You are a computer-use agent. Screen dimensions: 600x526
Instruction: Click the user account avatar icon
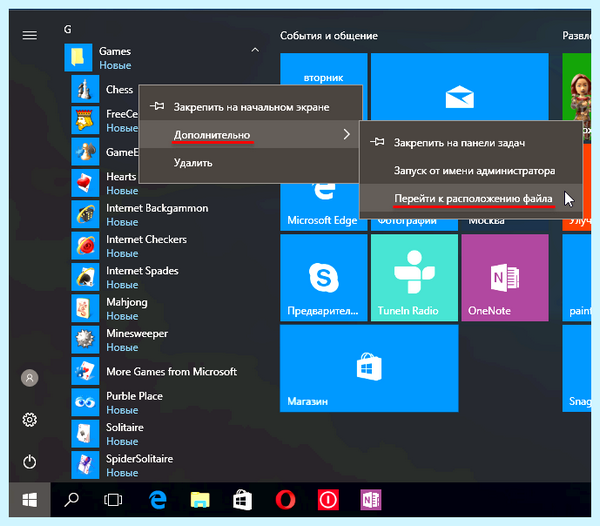coord(29,378)
